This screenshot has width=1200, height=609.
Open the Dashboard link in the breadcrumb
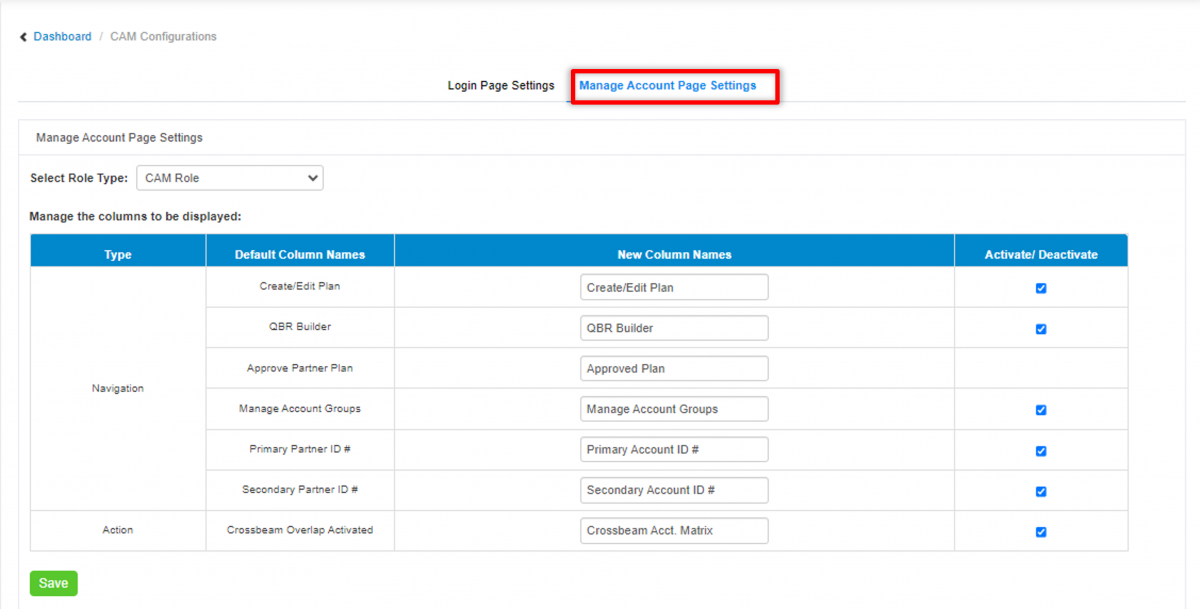click(63, 36)
